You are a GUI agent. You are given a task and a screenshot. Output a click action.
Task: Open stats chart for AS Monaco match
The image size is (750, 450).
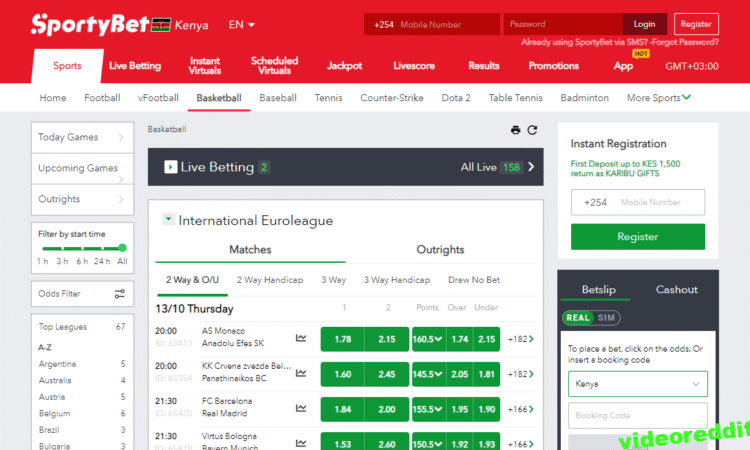301,339
